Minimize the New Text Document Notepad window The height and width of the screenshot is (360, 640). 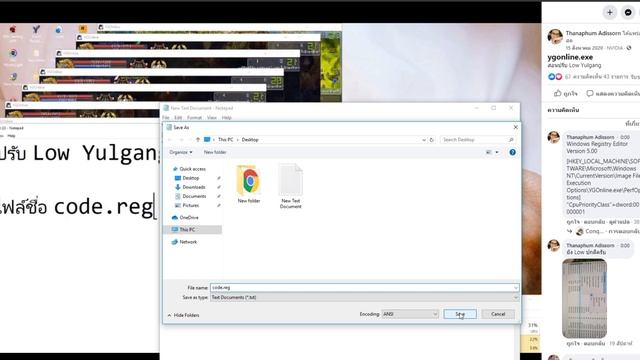click(x=476, y=108)
